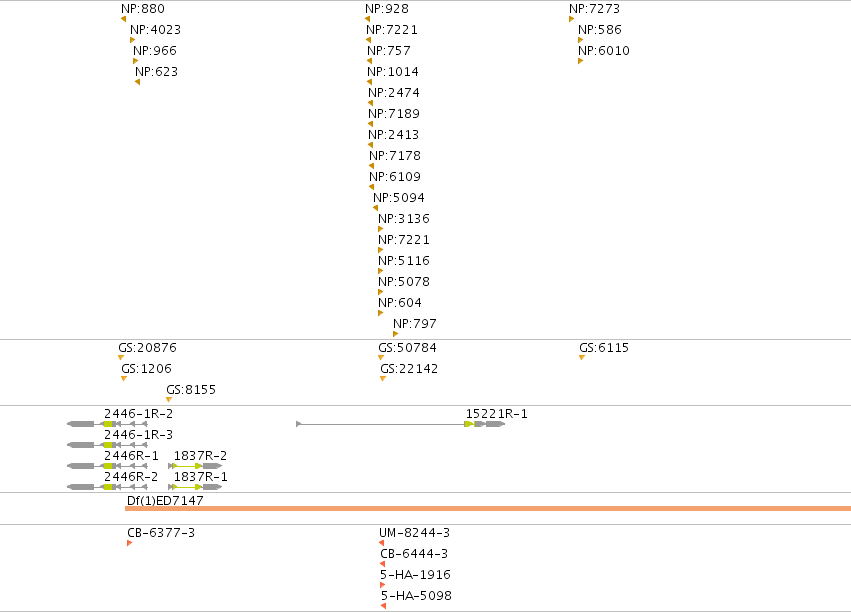Click the 5-HA-1916 insertion feature
851x612 pixels.
pos(383,585)
